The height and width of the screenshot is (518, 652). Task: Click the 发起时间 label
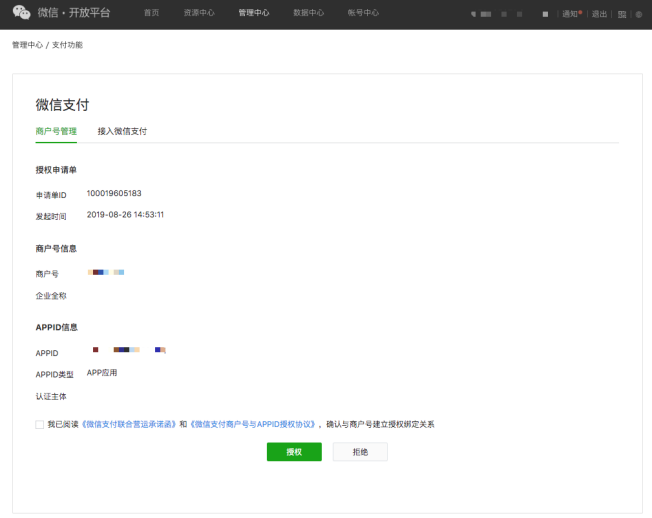[51, 217]
